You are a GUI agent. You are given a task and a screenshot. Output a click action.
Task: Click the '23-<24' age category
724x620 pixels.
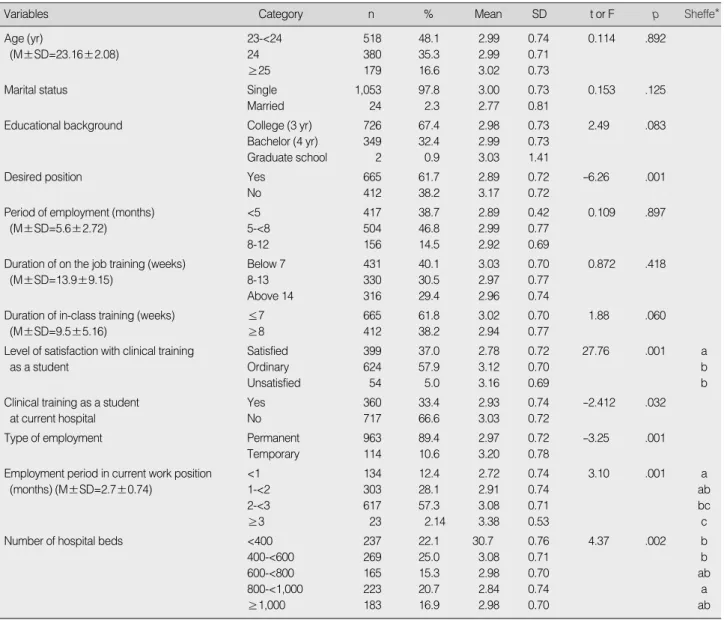tap(264, 38)
